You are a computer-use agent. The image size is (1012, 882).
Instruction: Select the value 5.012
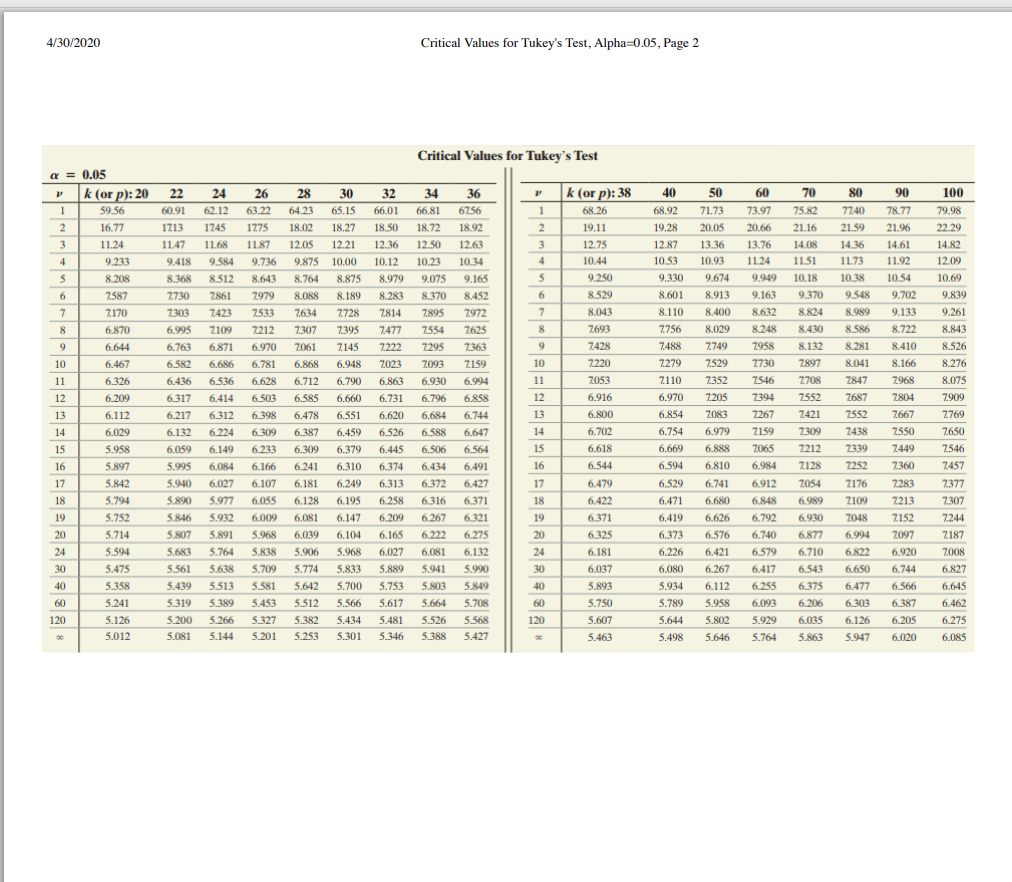pos(117,637)
